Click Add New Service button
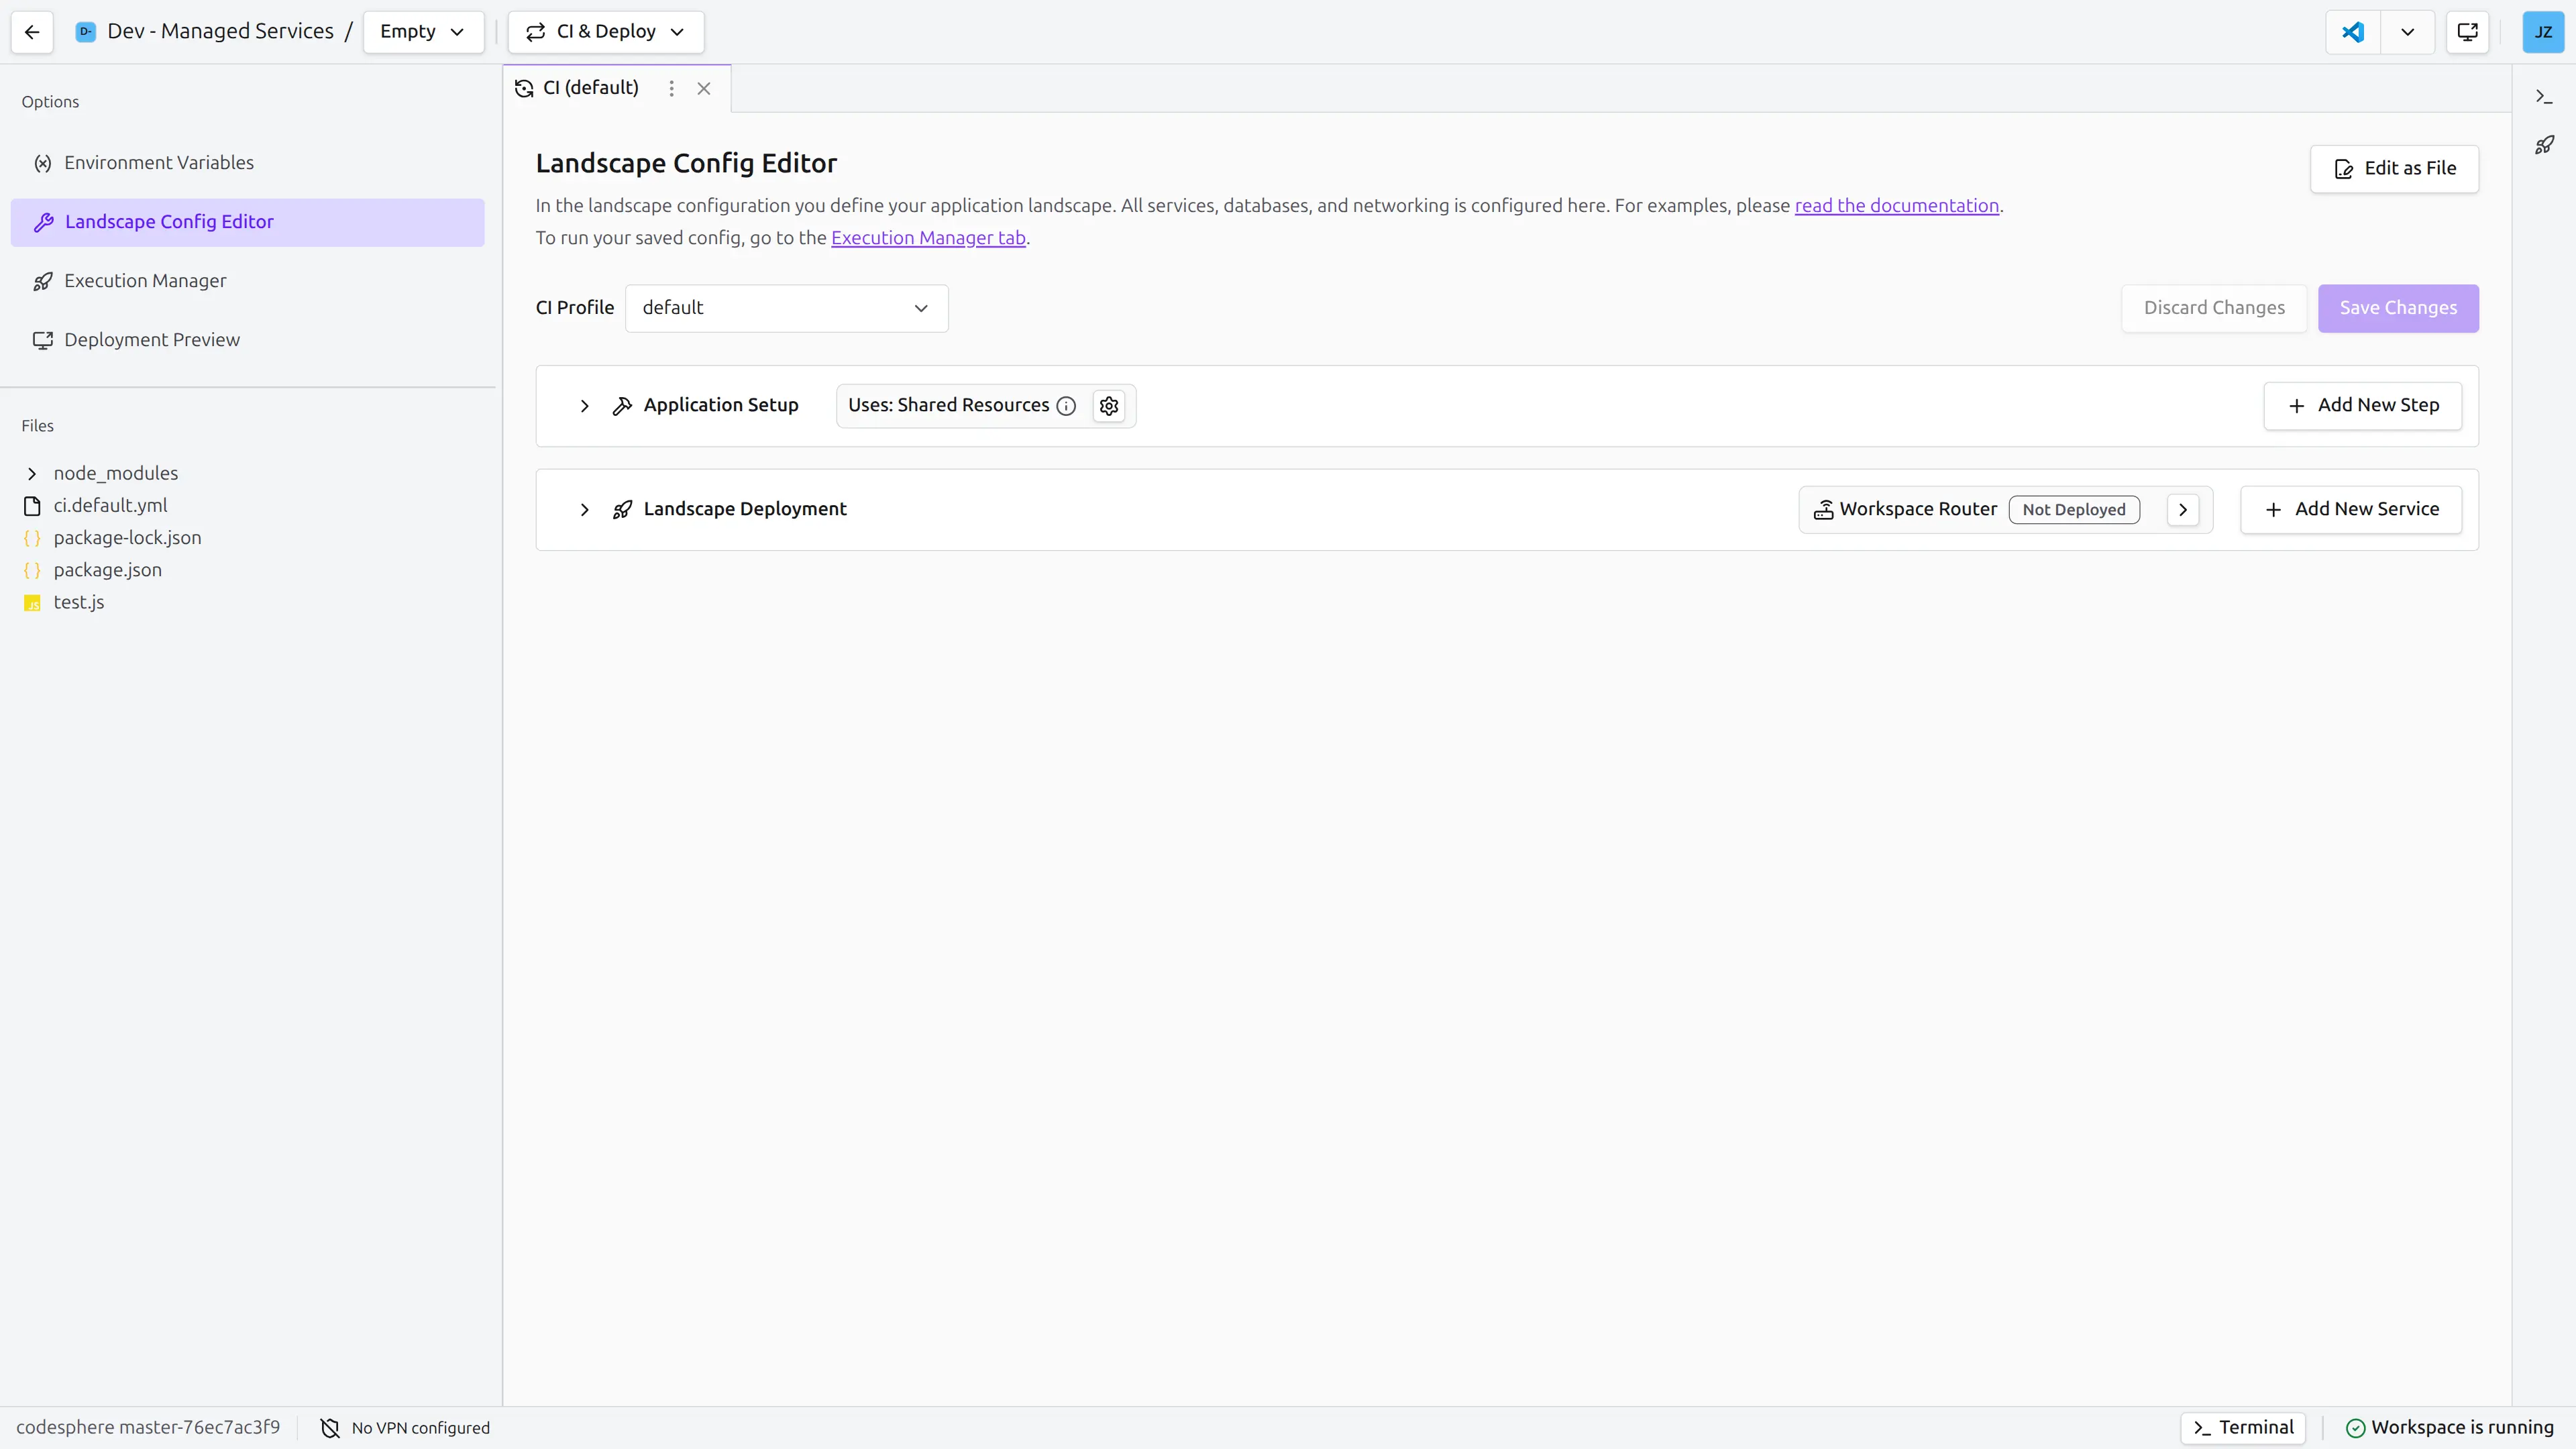 (2350, 510)
